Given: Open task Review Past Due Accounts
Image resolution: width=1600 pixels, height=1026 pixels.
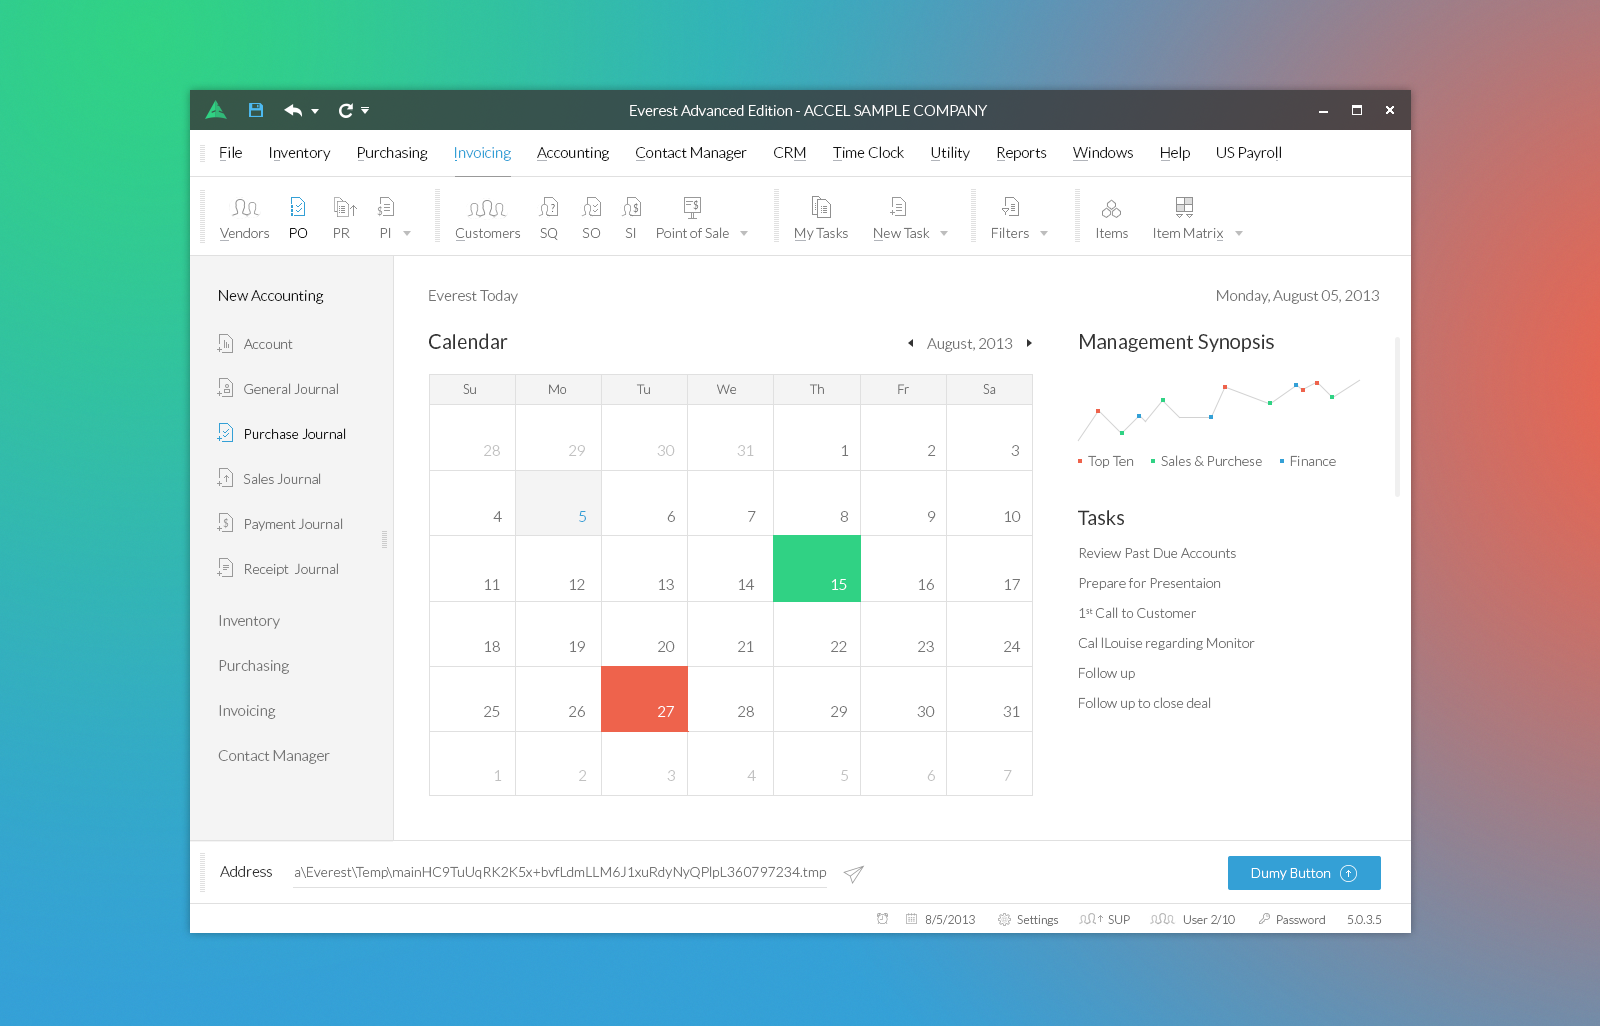Looking at the screenshot, I should coord(1157,553).
